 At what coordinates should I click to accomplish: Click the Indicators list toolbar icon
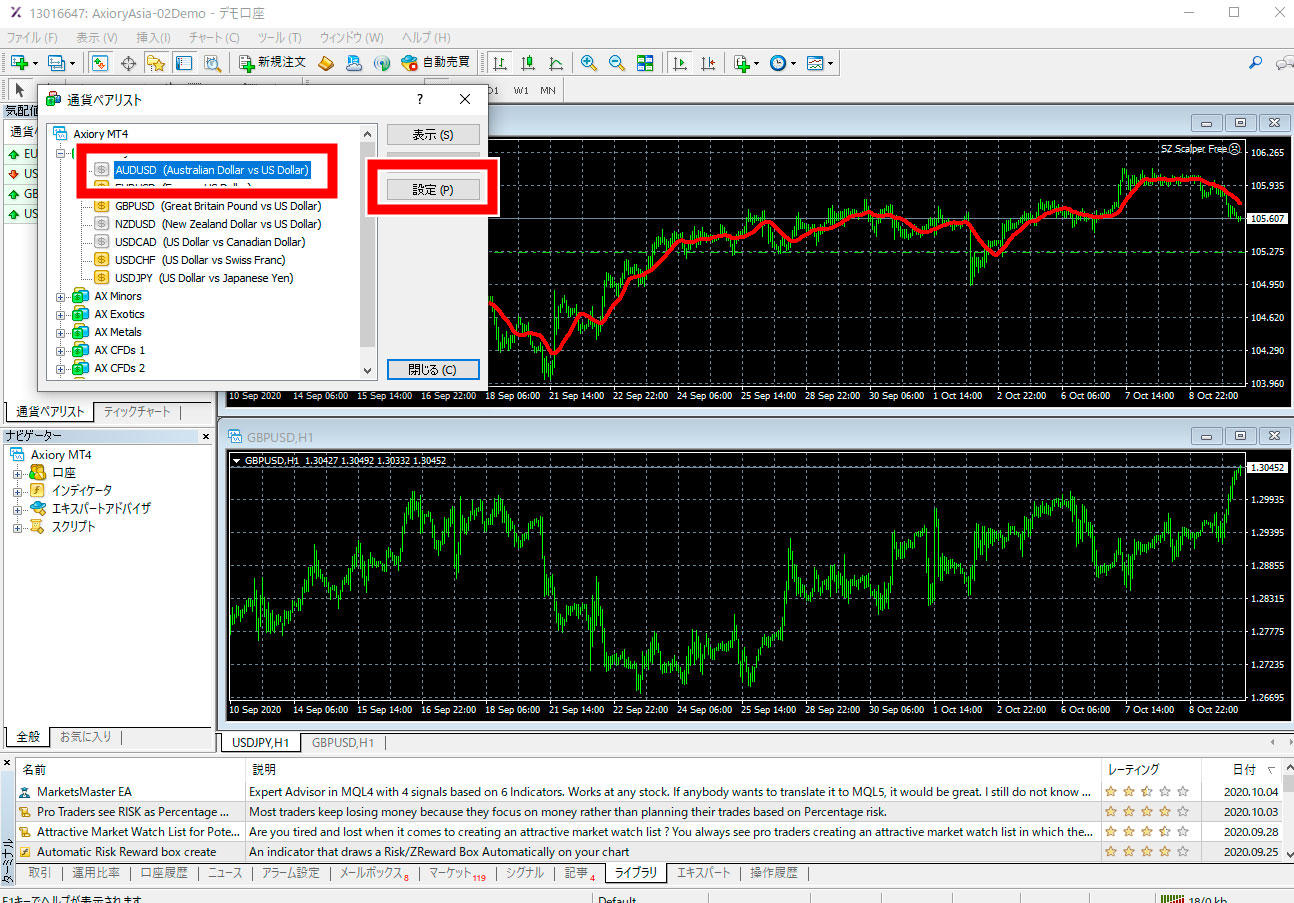click(x=741, y=62)
